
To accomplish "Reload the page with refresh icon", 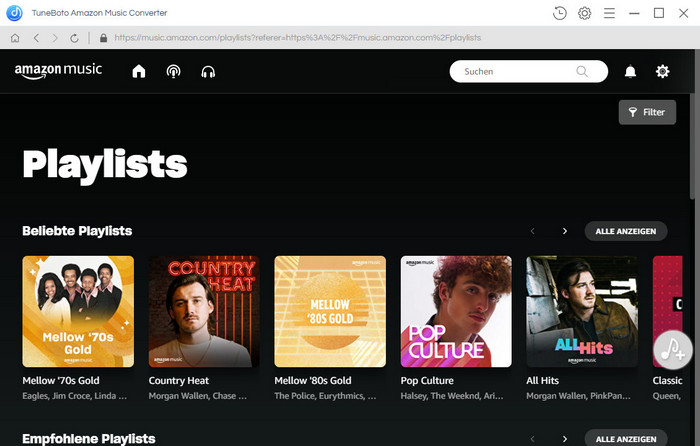I will (75, 38).
